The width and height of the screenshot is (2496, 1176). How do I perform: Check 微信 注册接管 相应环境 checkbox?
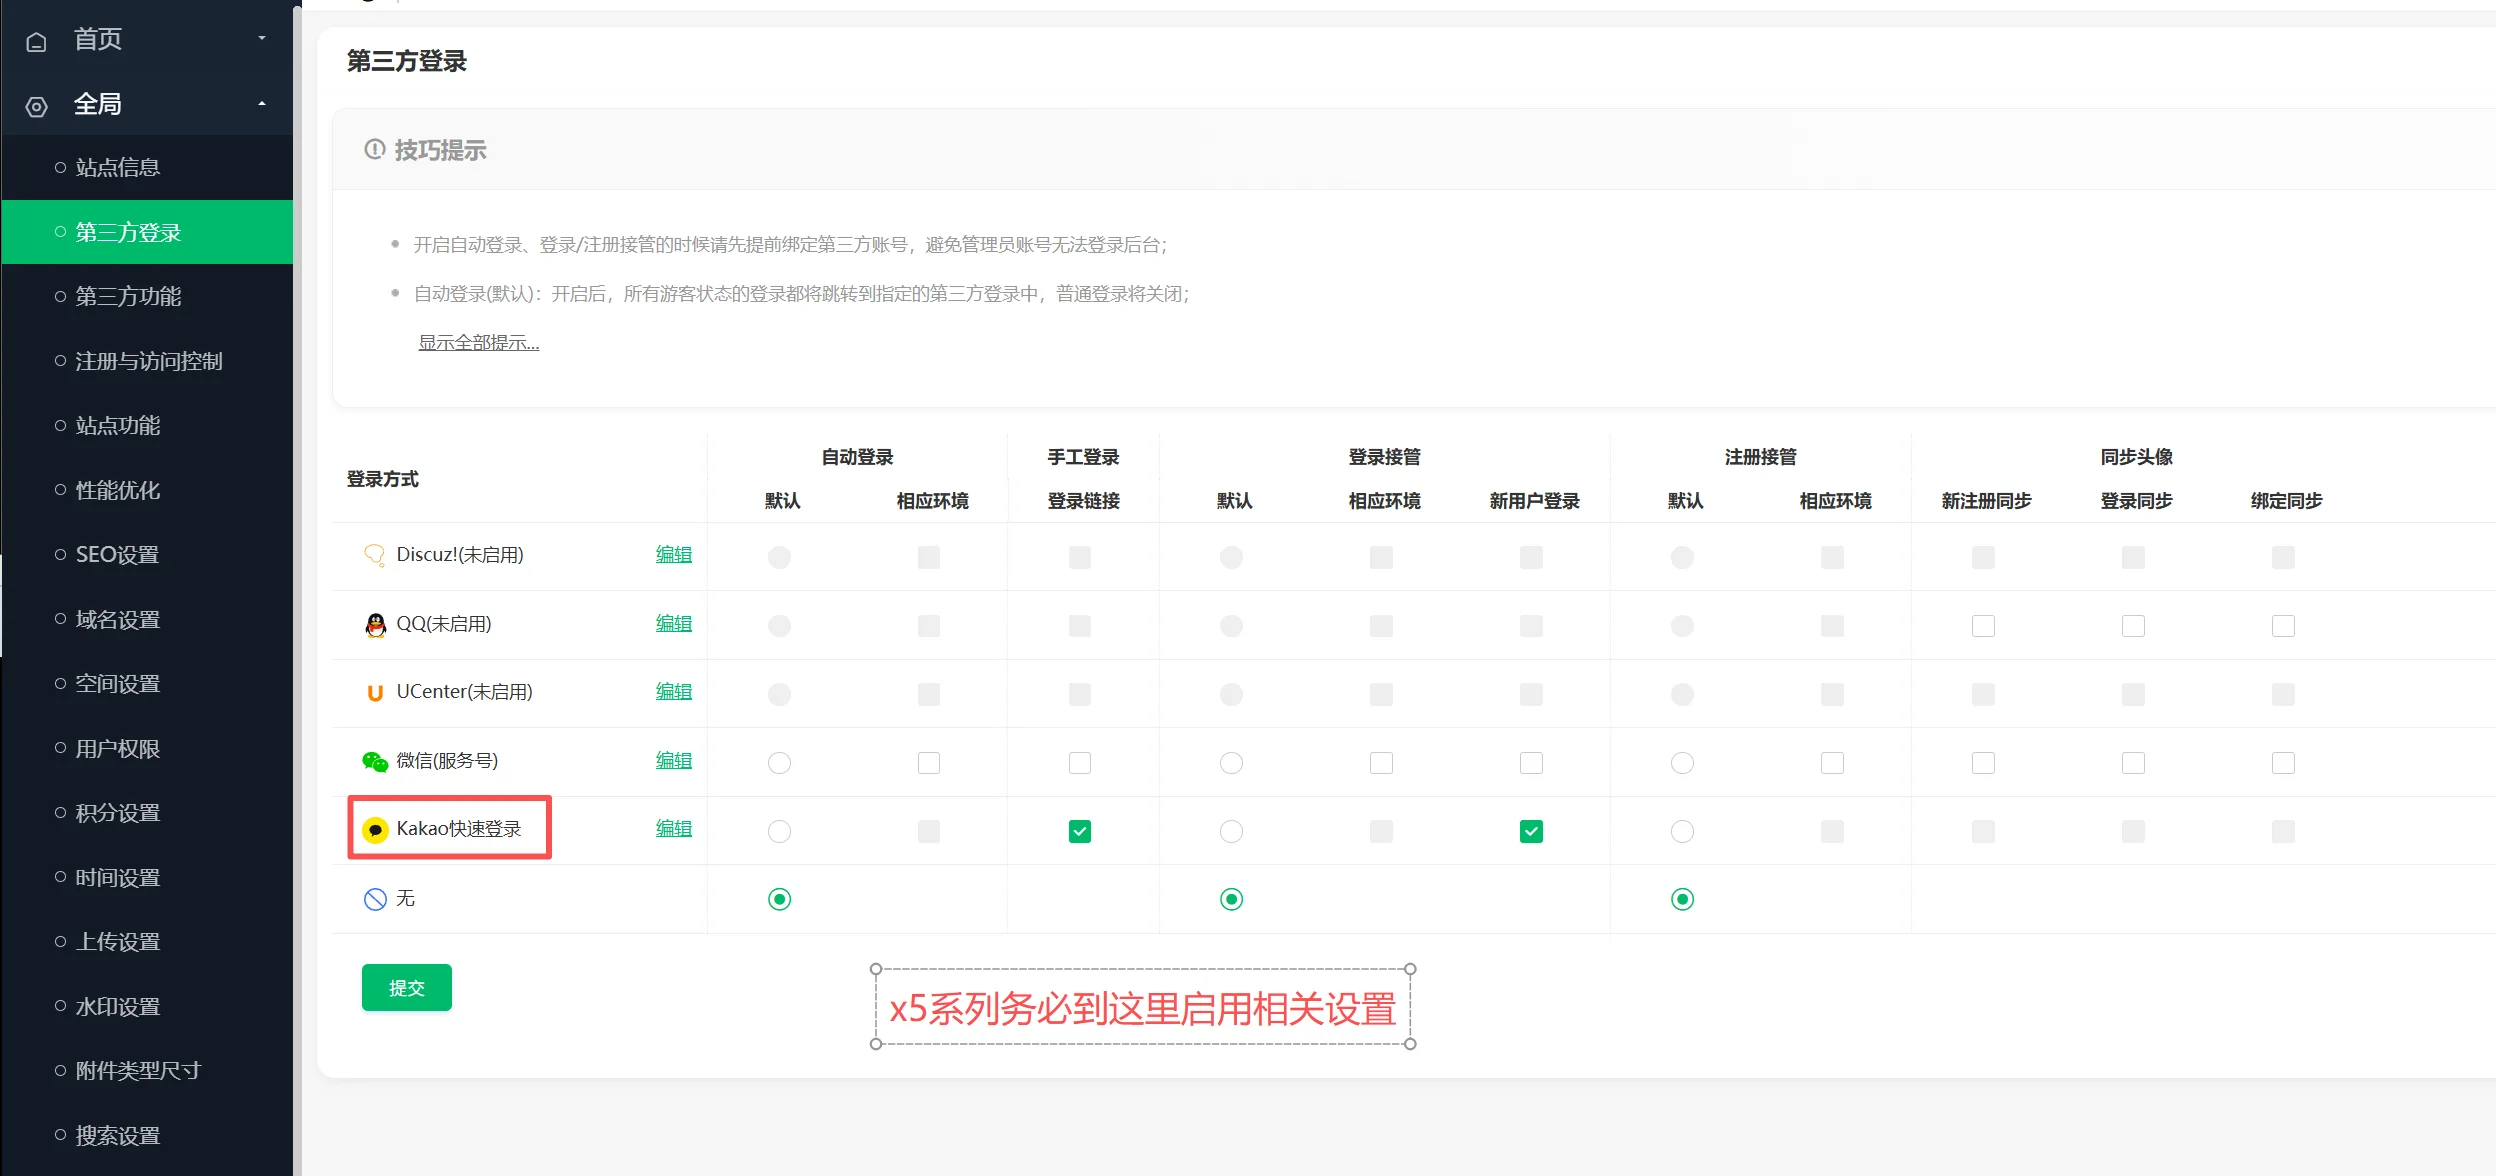tap(1832, 763)
